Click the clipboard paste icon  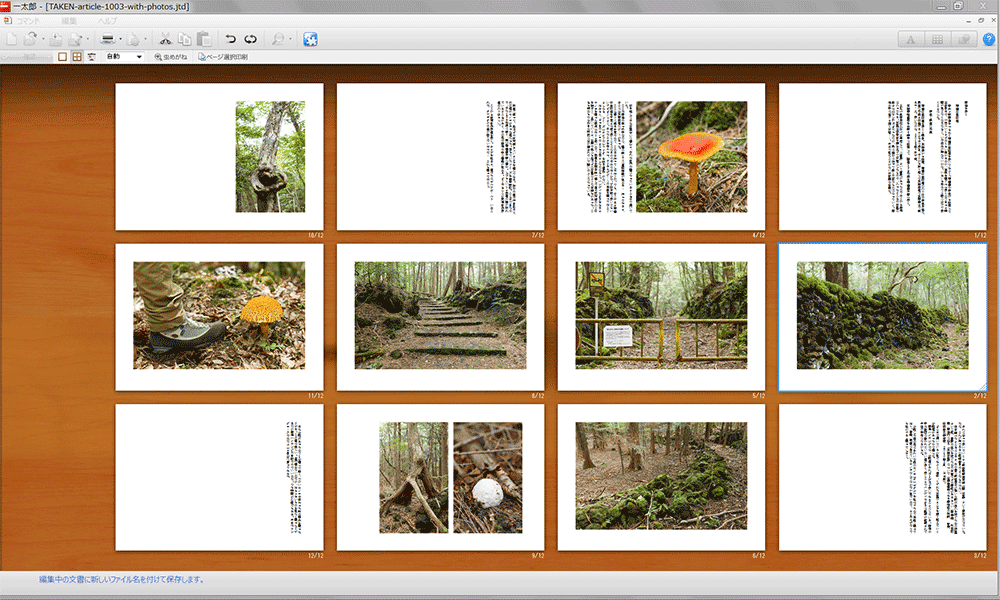coord(204,39)
